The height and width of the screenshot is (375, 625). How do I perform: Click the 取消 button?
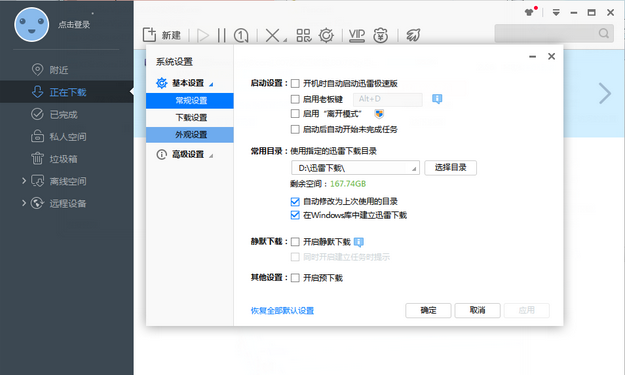(477, 310)
